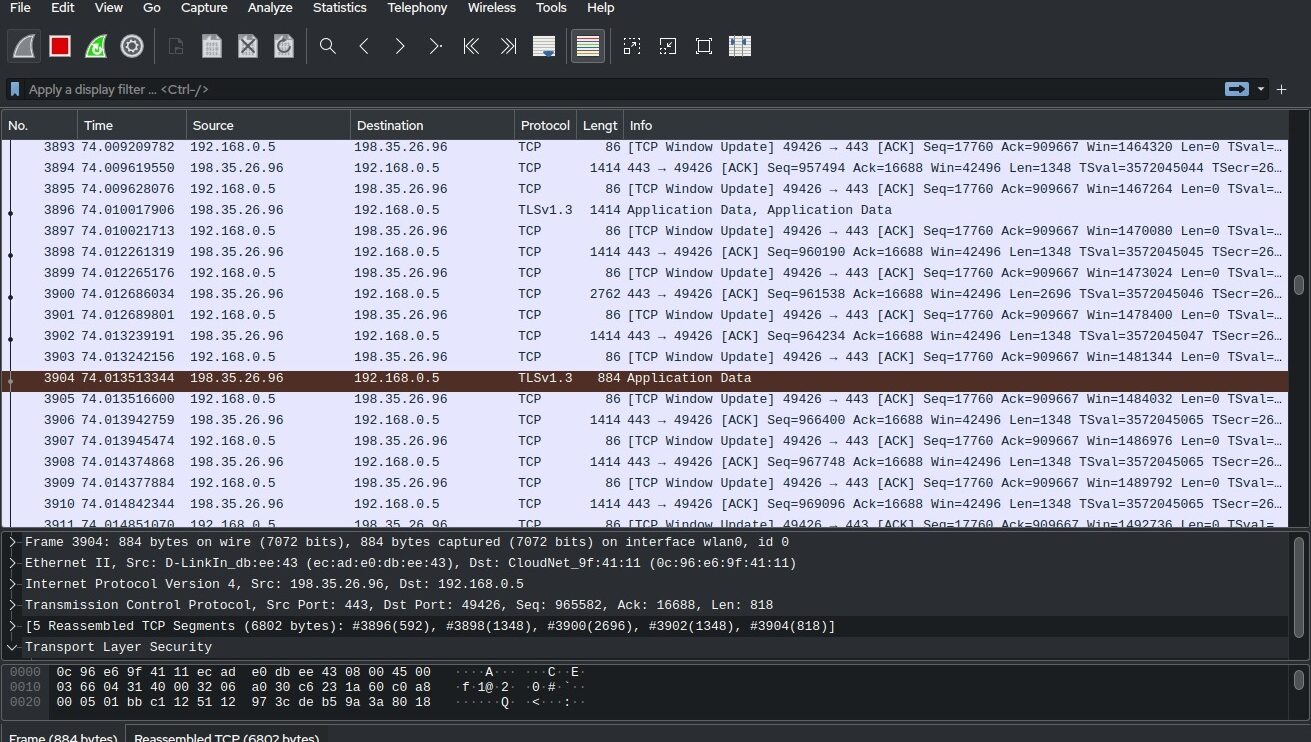Go to the previous packet arrow
This screenshot has width=1311, height=742.
click(x=364, y=46)
